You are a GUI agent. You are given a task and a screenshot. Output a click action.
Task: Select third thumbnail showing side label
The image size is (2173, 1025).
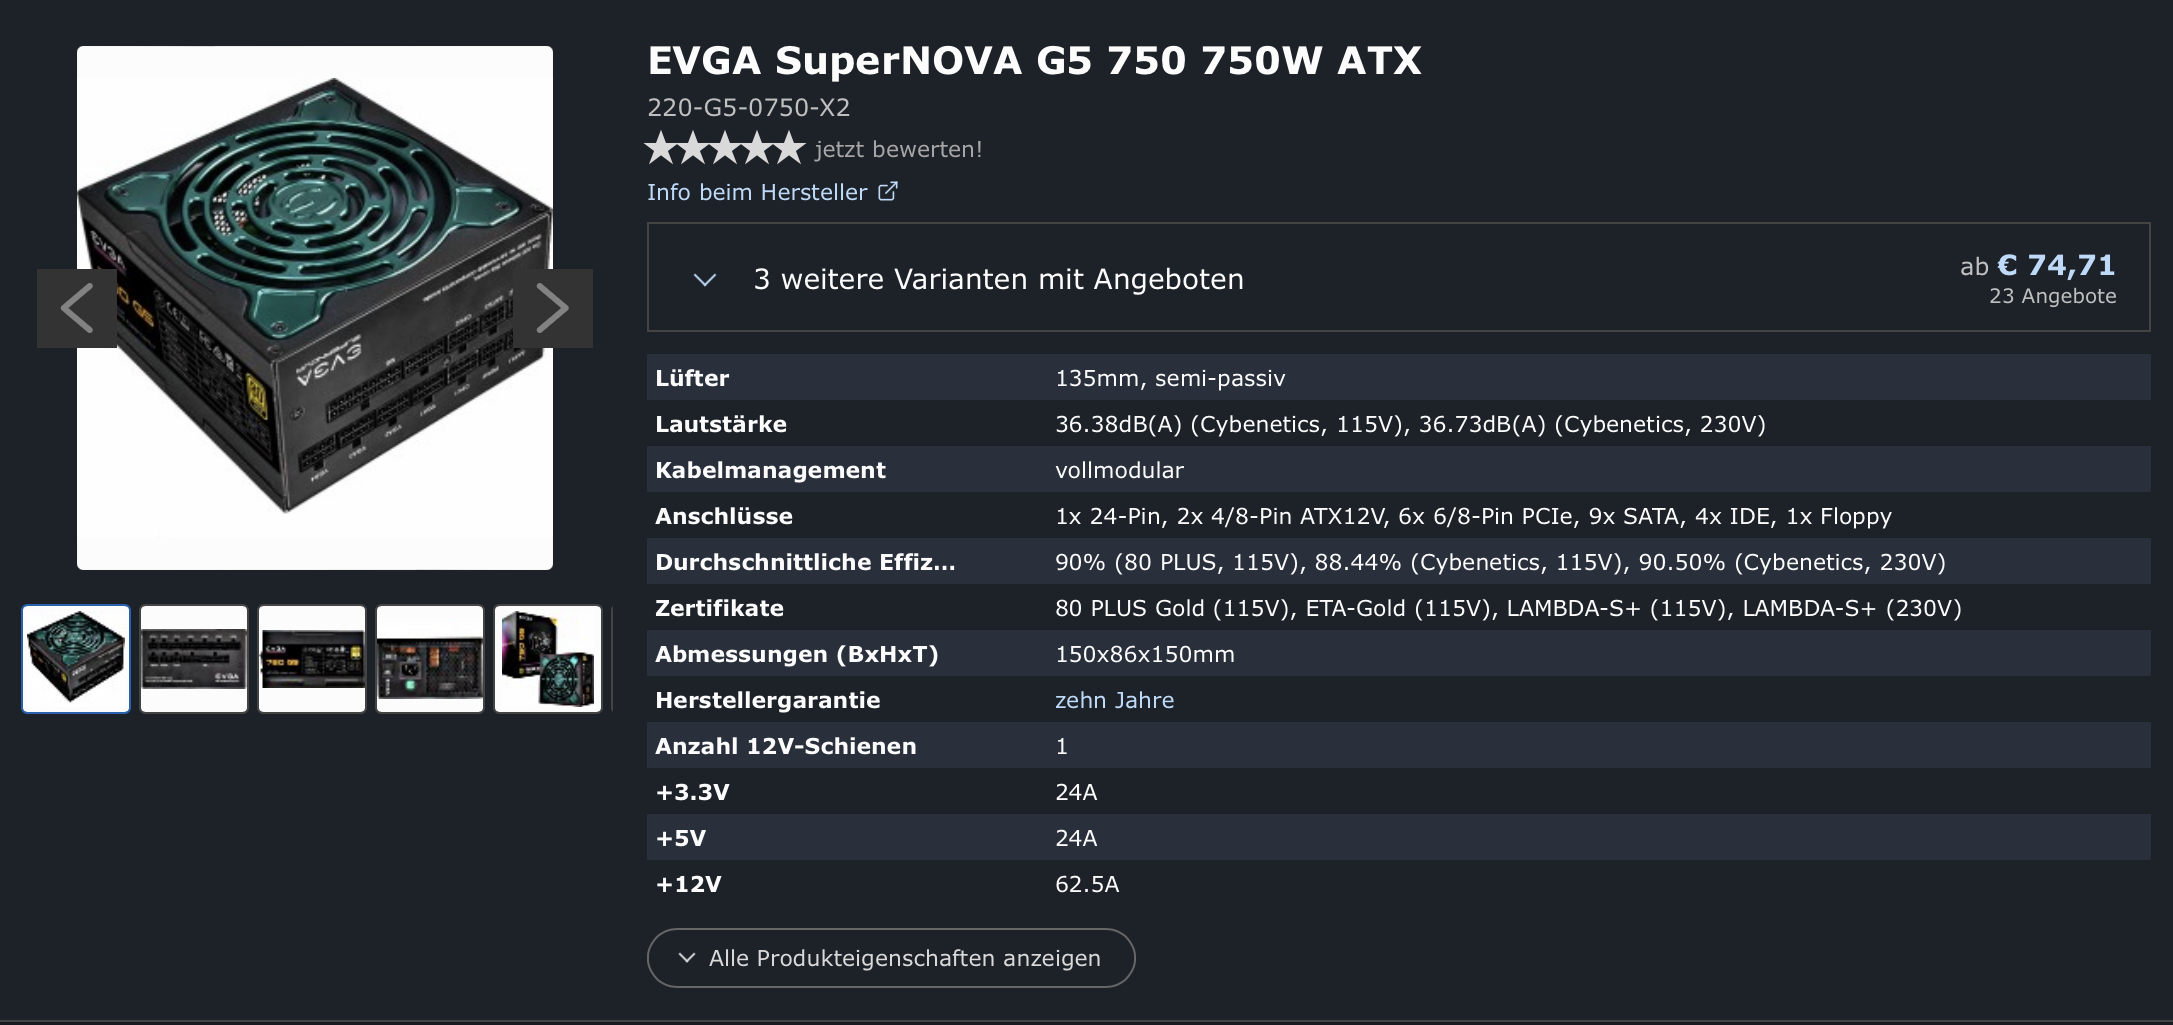(x=312, y=659)
